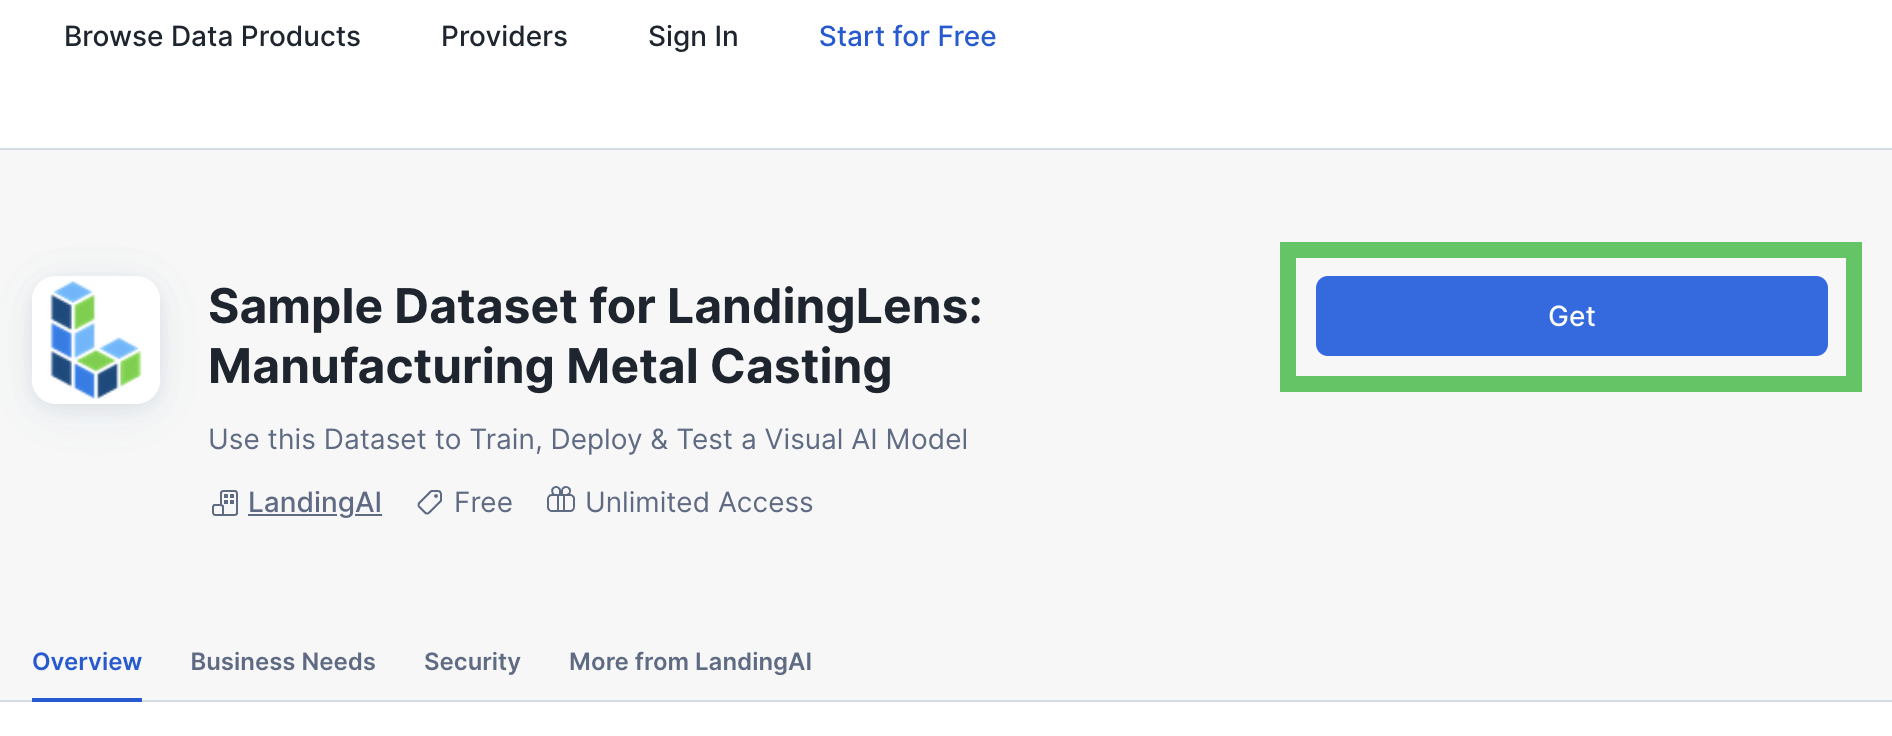Click the Free pricing label
This screenshot has height=736, width=1892.
tap(483, 502)
